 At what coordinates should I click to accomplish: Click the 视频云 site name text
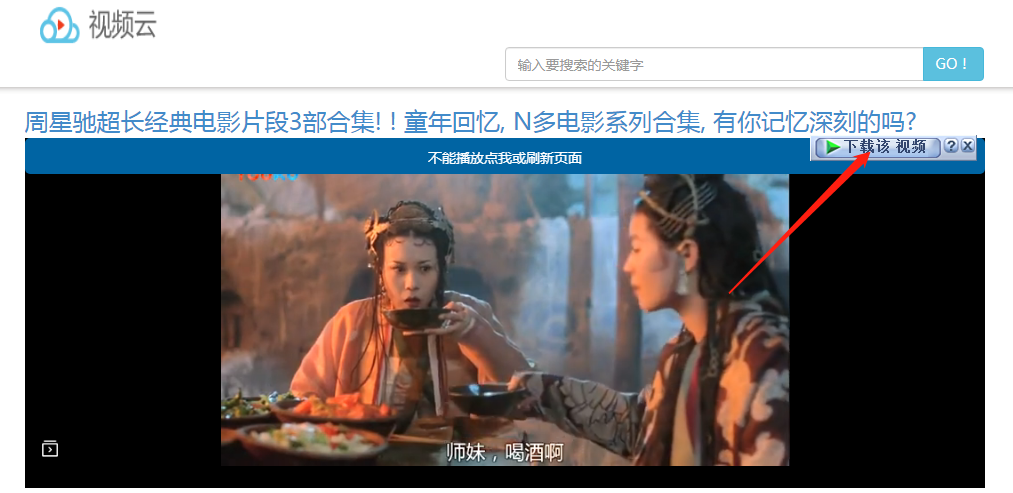[x=122, y=25]
